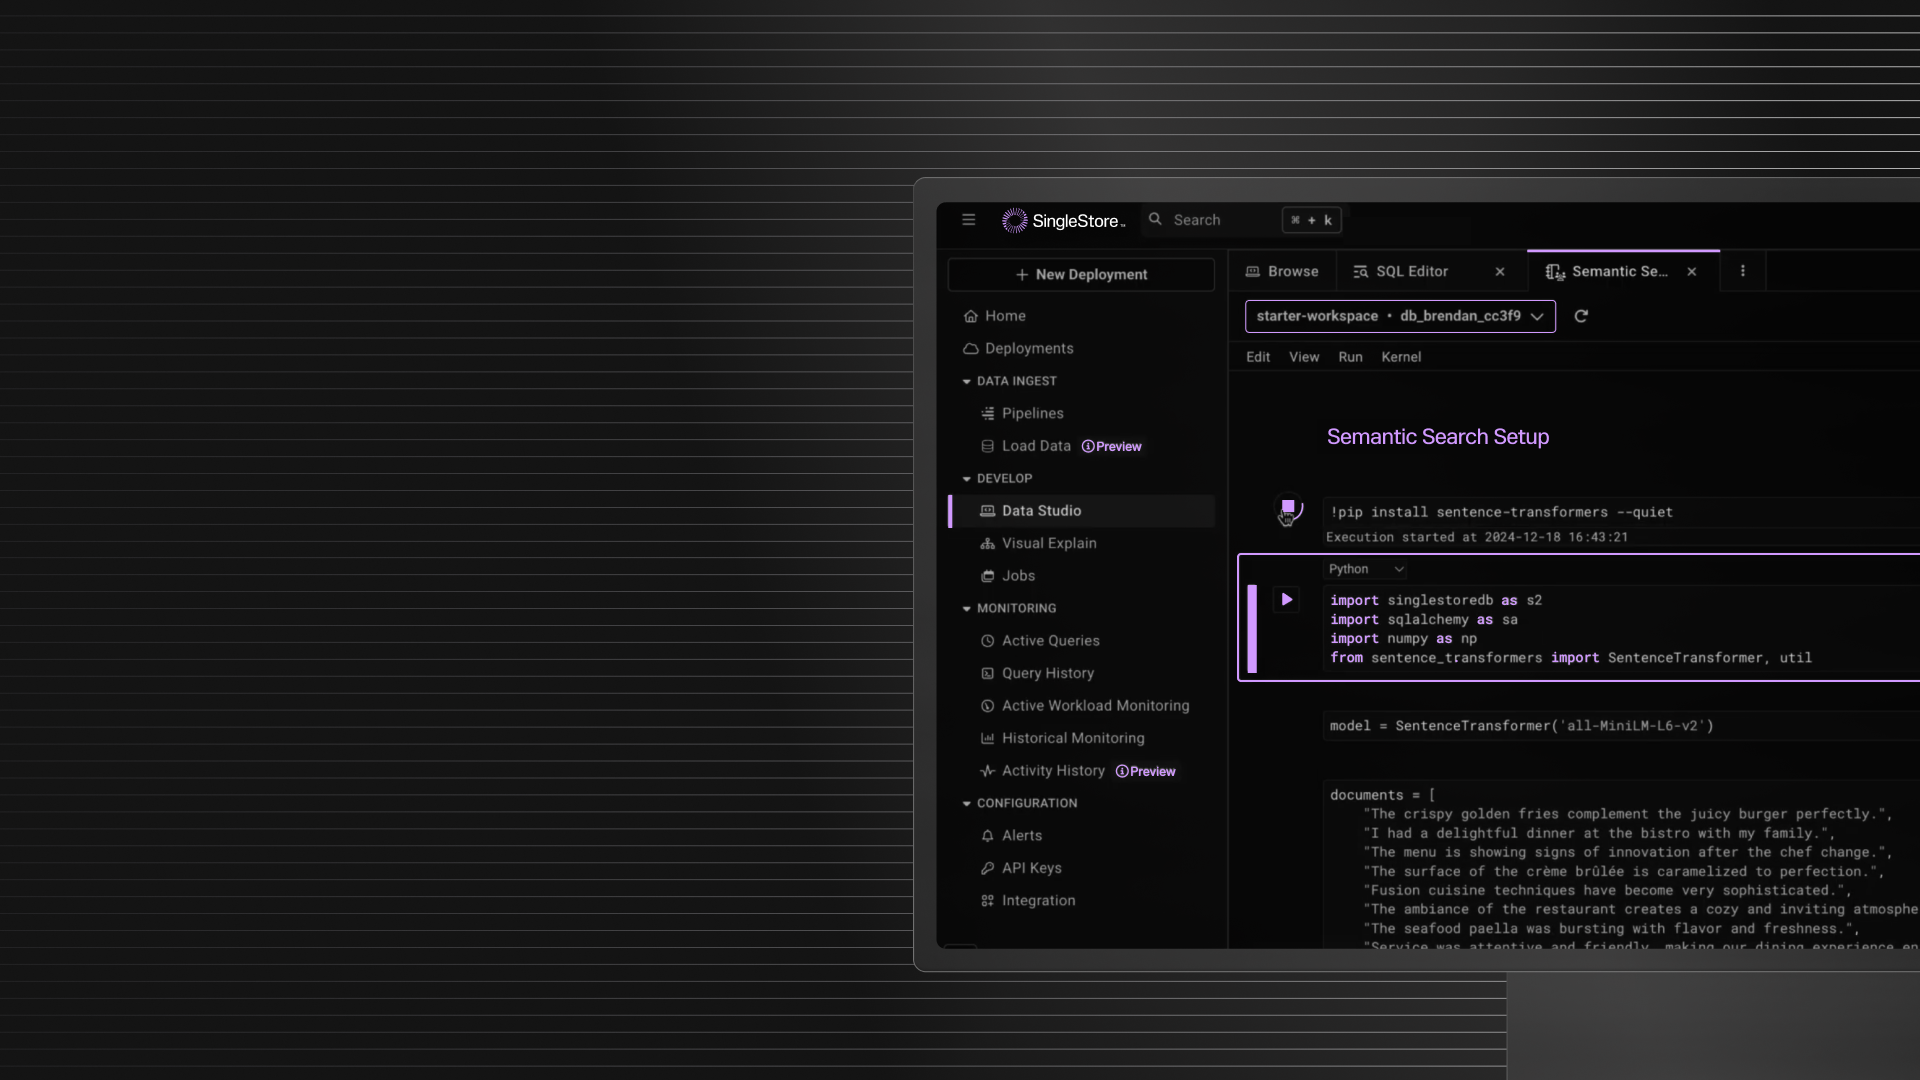The width and height of the screenshot is (1920, 1080).
Task: Click the Historical Monitoring chart icon
Action: 987,739
